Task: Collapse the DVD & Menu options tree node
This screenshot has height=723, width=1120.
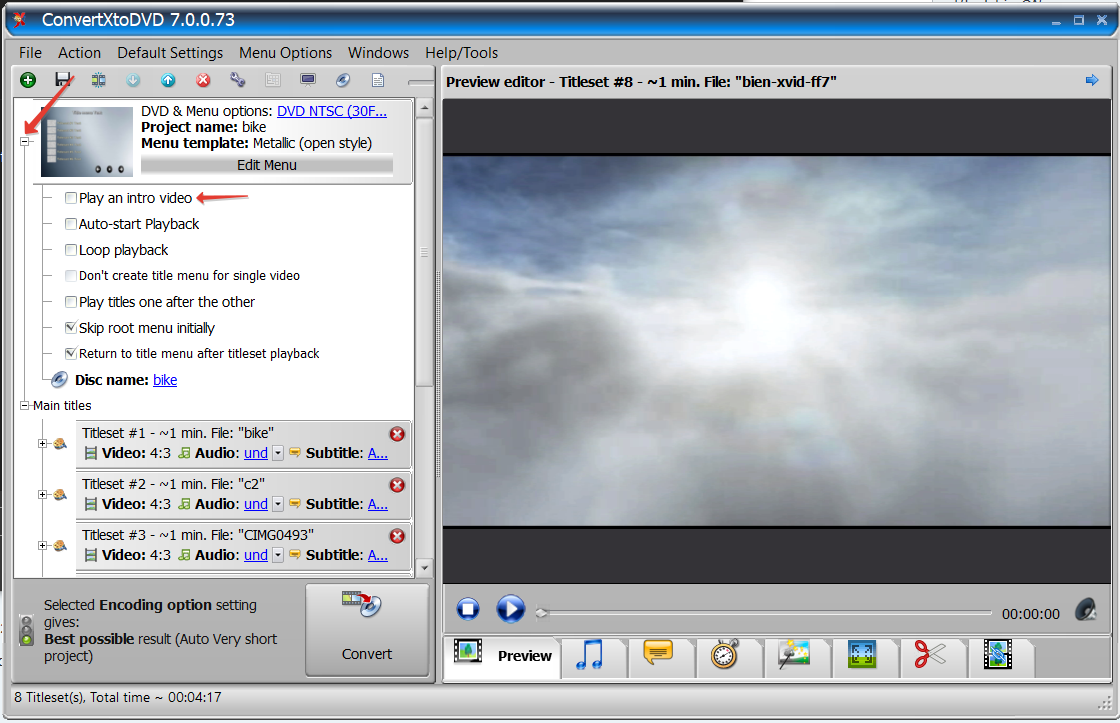Action: (25, 141)
